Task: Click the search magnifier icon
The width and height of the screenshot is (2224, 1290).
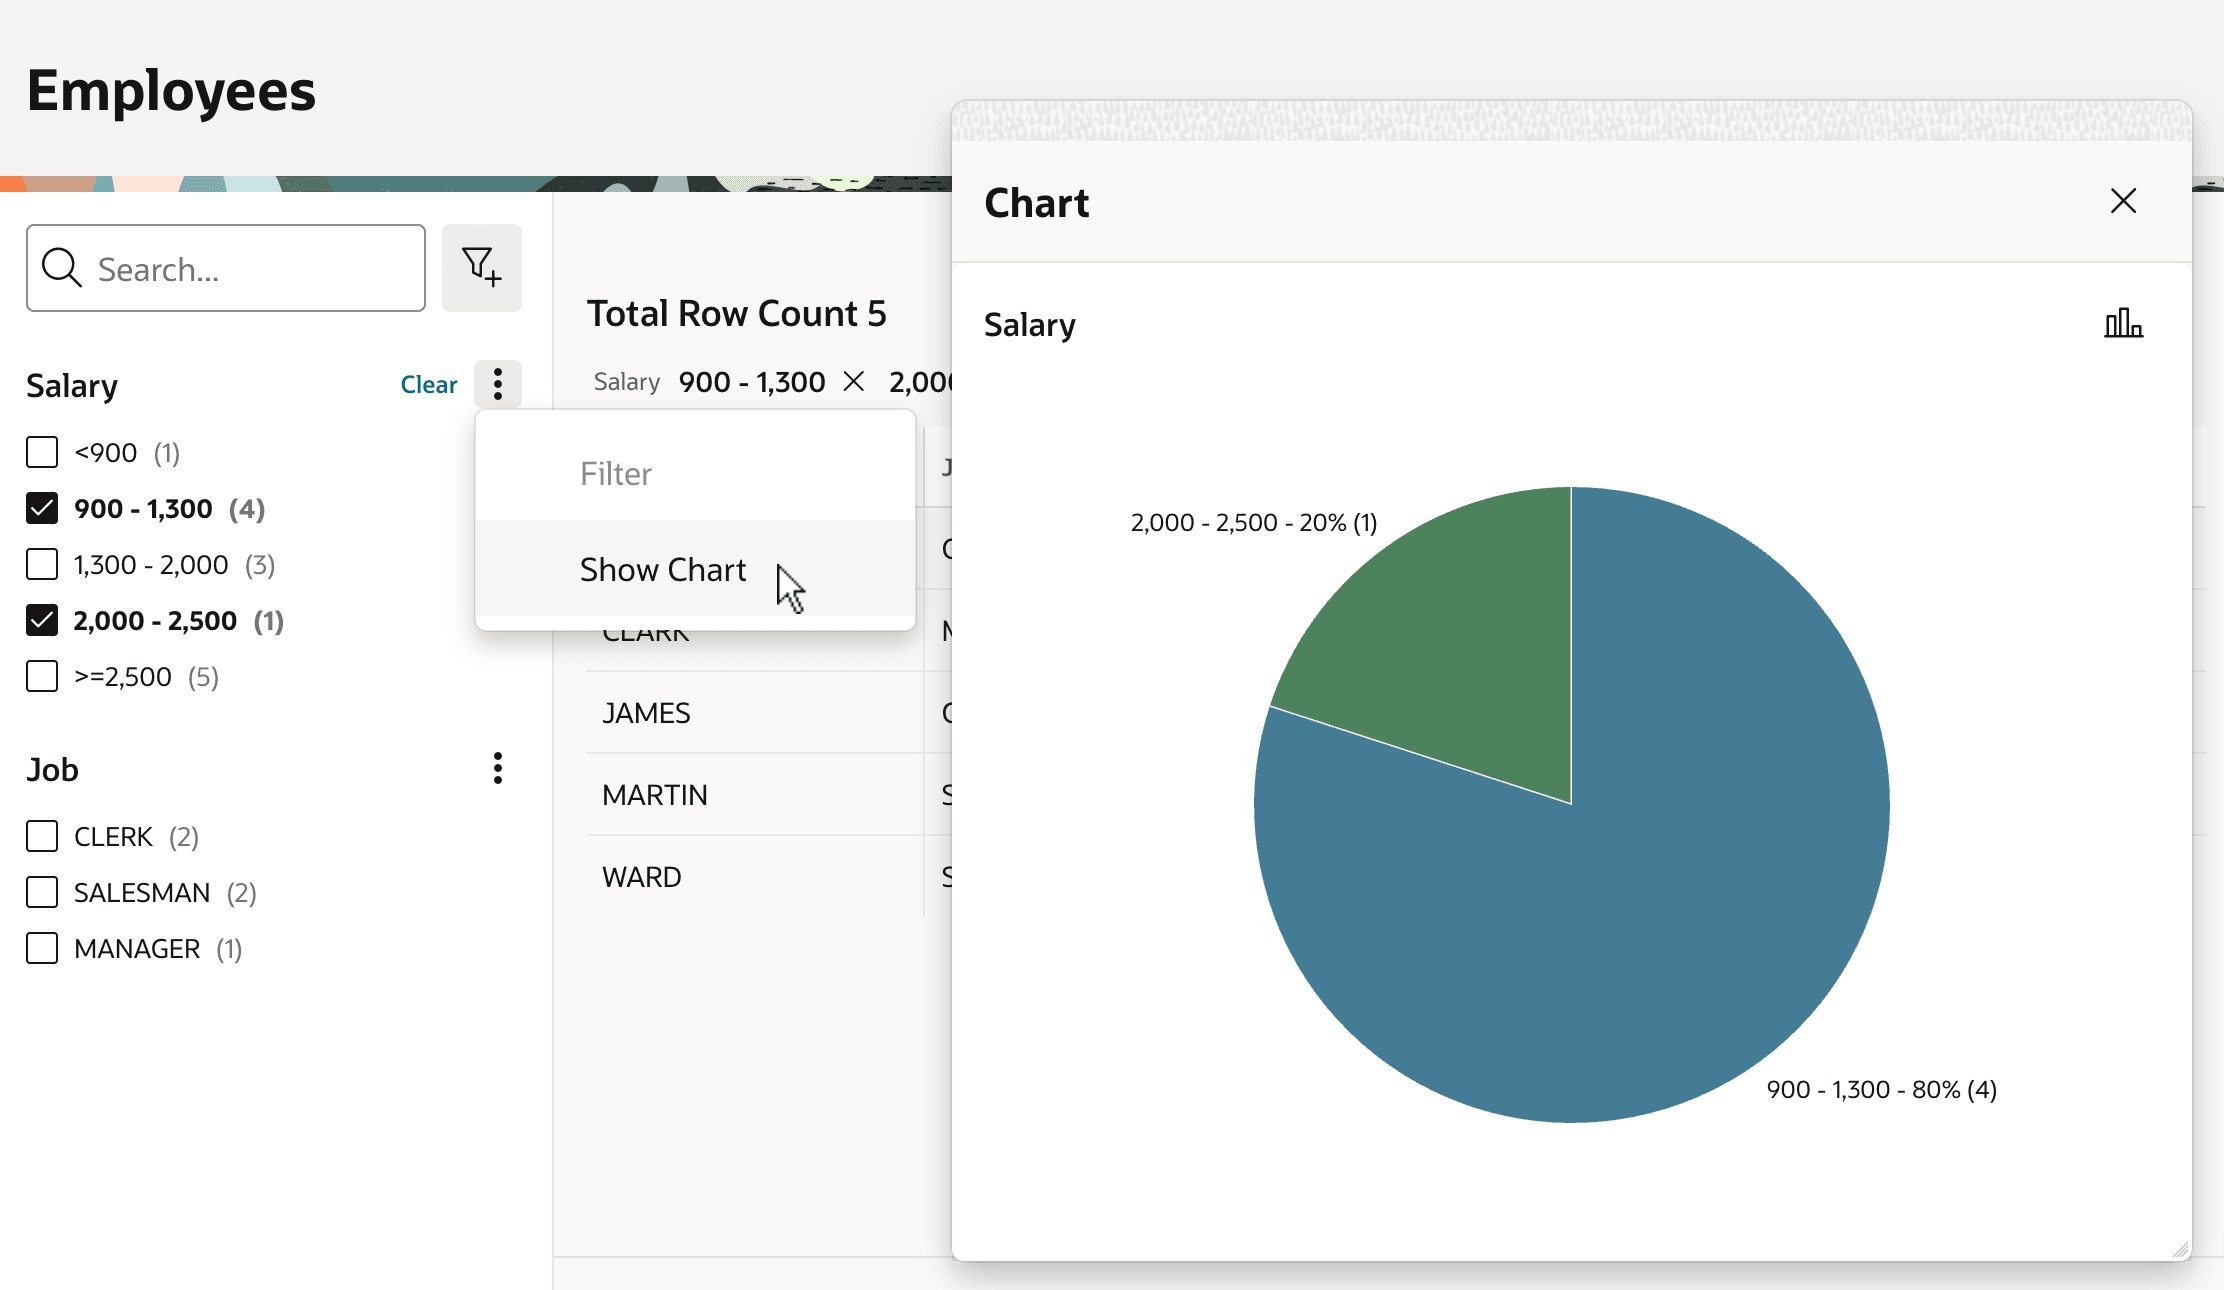Action: 61,268
